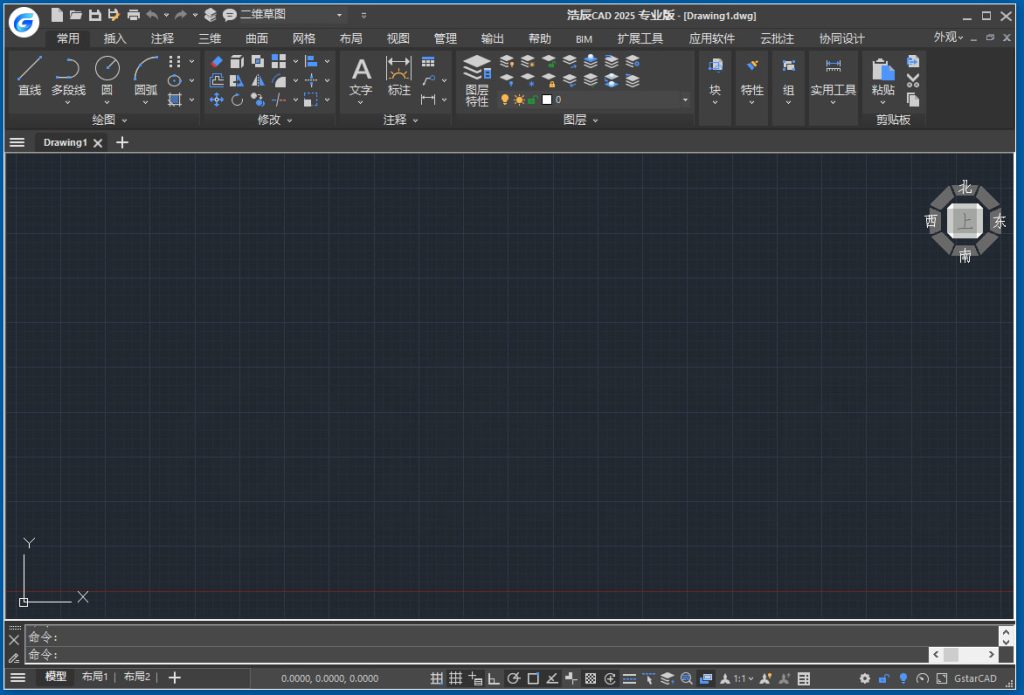Screen dimensions: 1024x695
Task: Expand the 注释 panel title
Action: click(400, 120)
